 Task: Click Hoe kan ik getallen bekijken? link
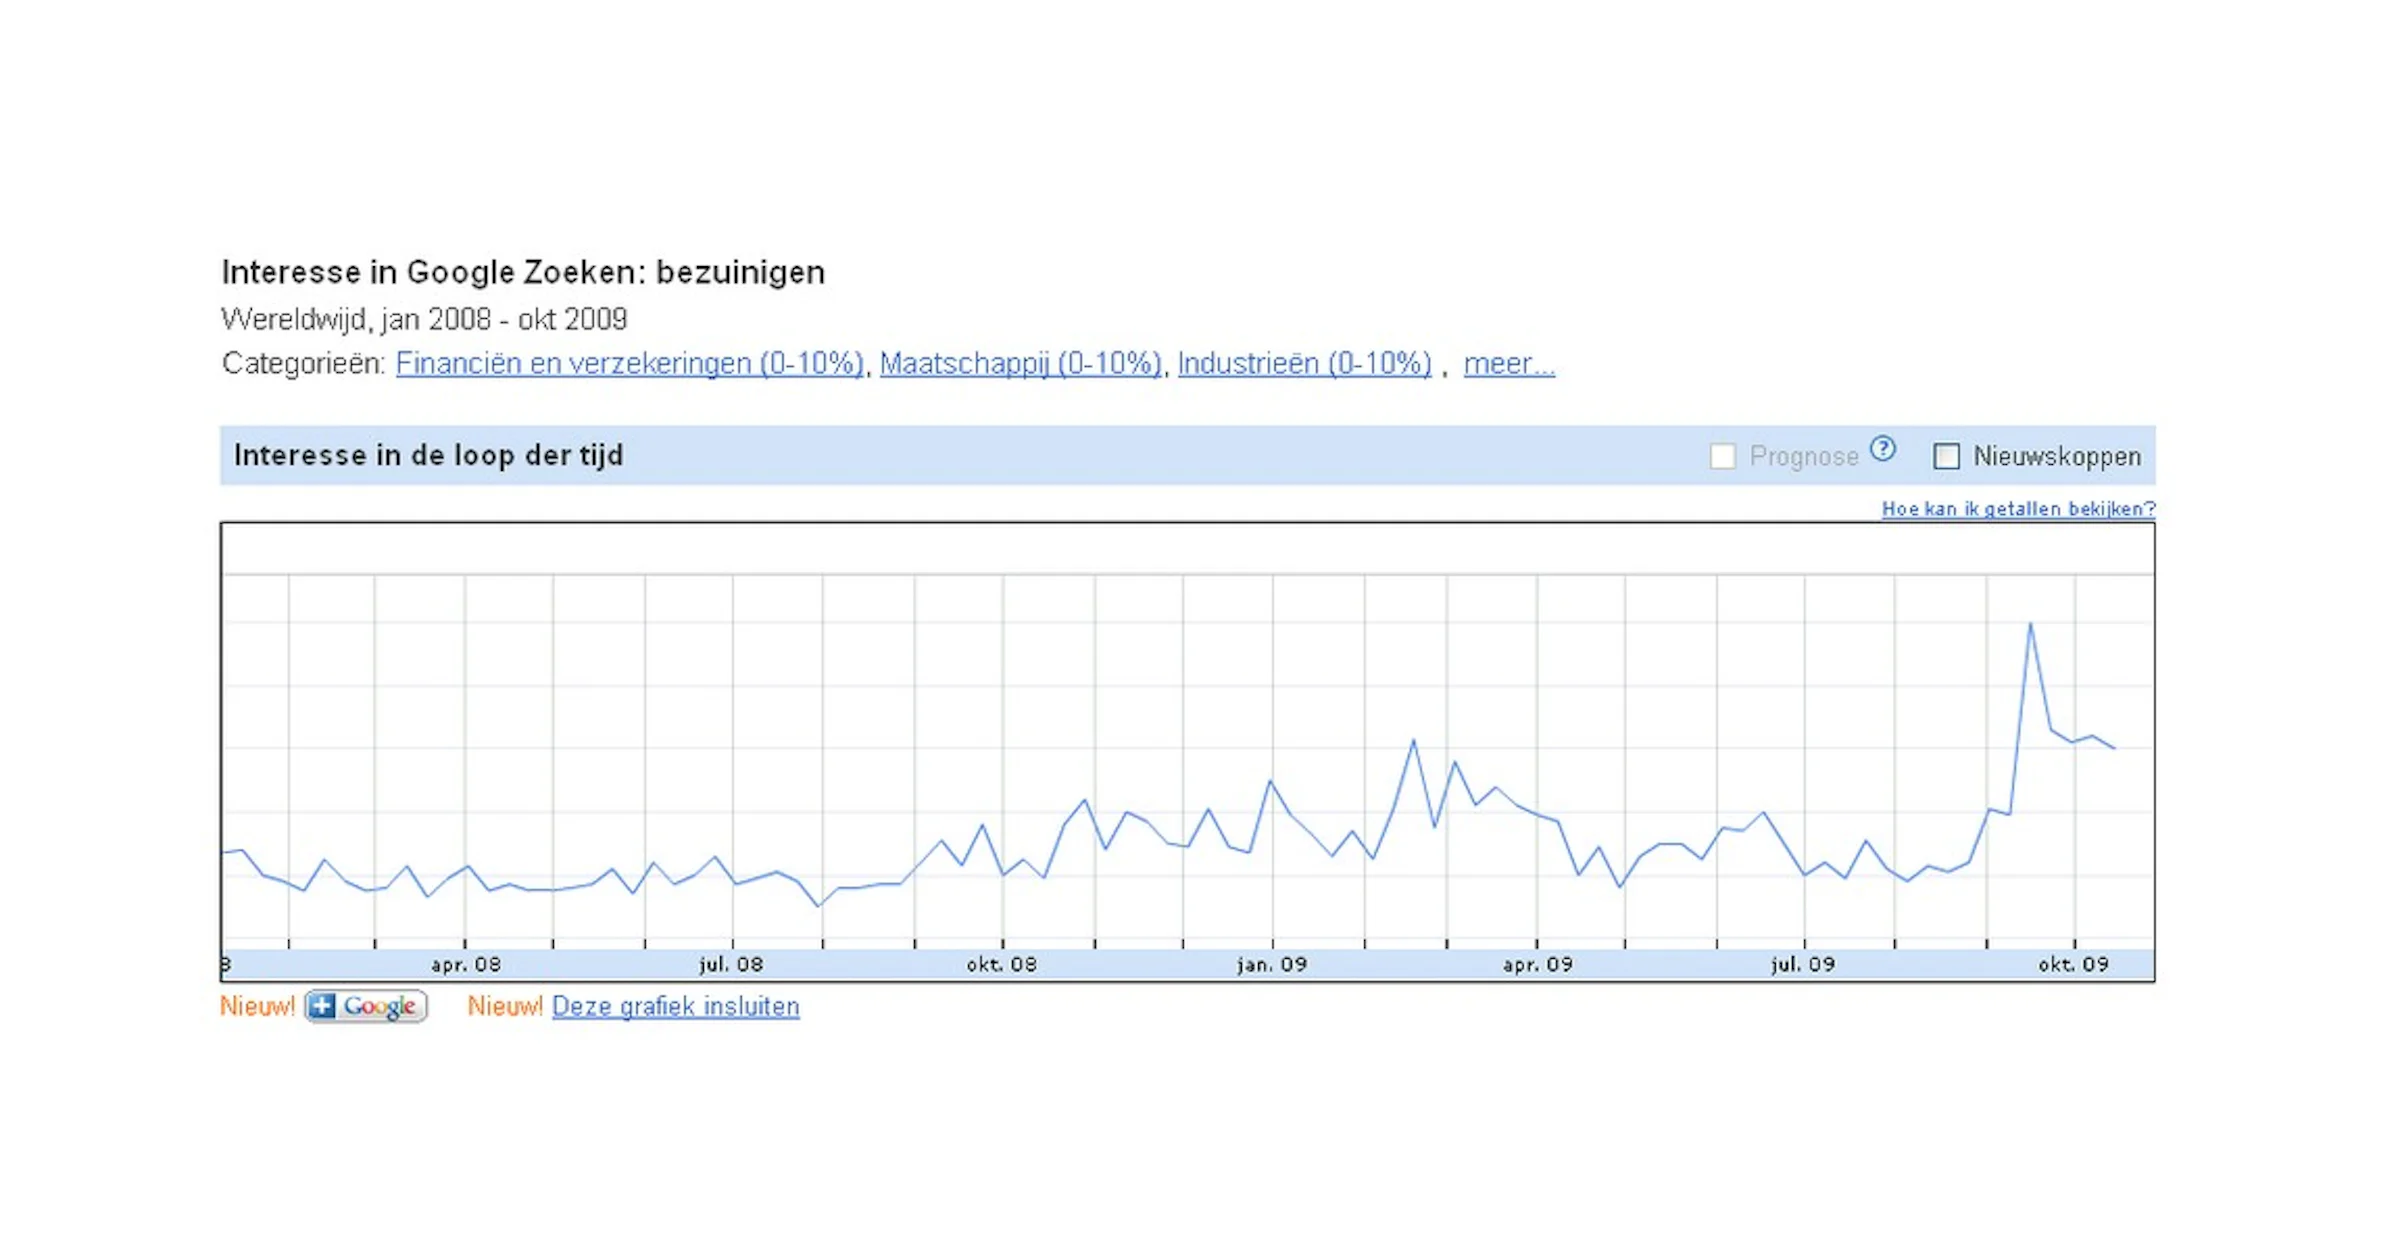[2018, 509]
